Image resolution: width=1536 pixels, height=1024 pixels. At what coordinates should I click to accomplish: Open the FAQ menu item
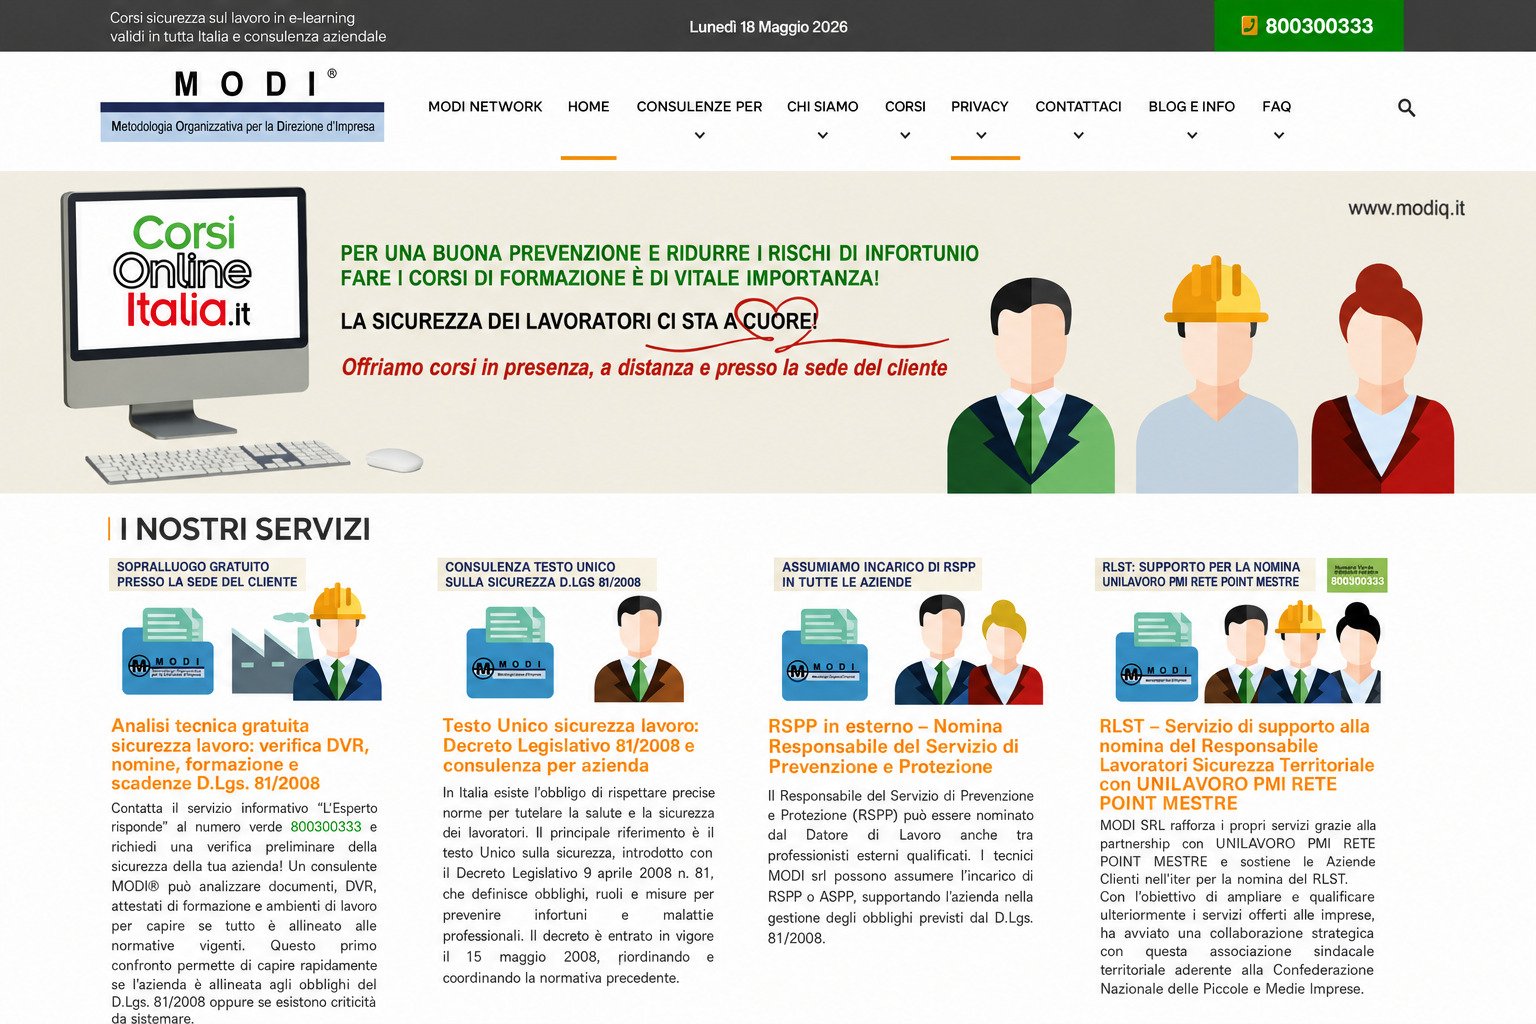[x=1276, y=106]
